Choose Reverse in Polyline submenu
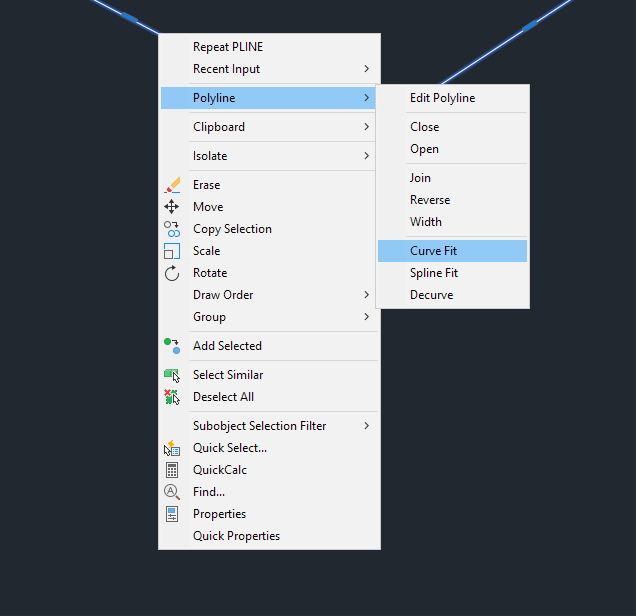 (x=452, y=200)
